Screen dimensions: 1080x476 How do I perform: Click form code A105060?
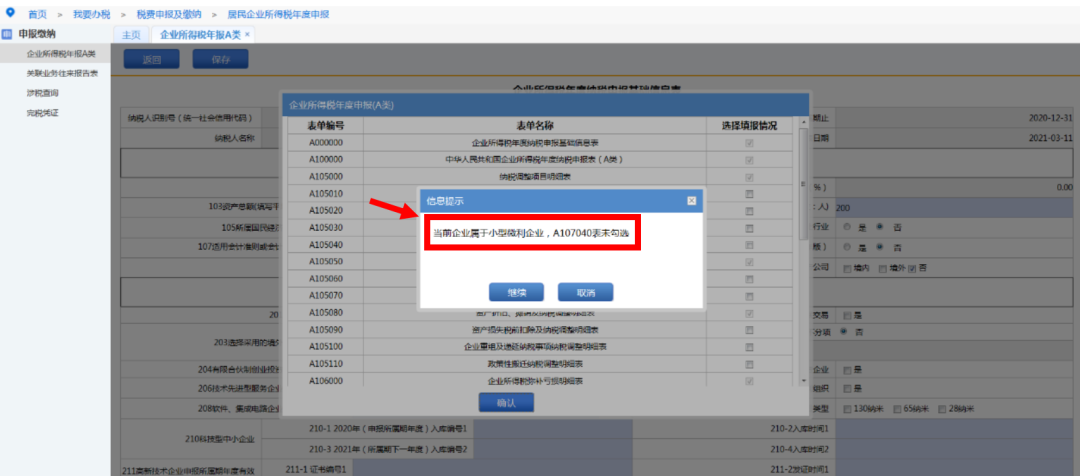pos(326,279)
